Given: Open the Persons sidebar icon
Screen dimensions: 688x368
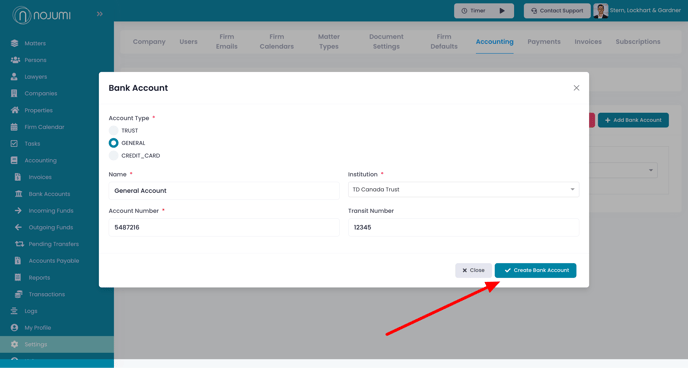Looking at the screenshot, I should pyautogui.click(x=15, y=60).
